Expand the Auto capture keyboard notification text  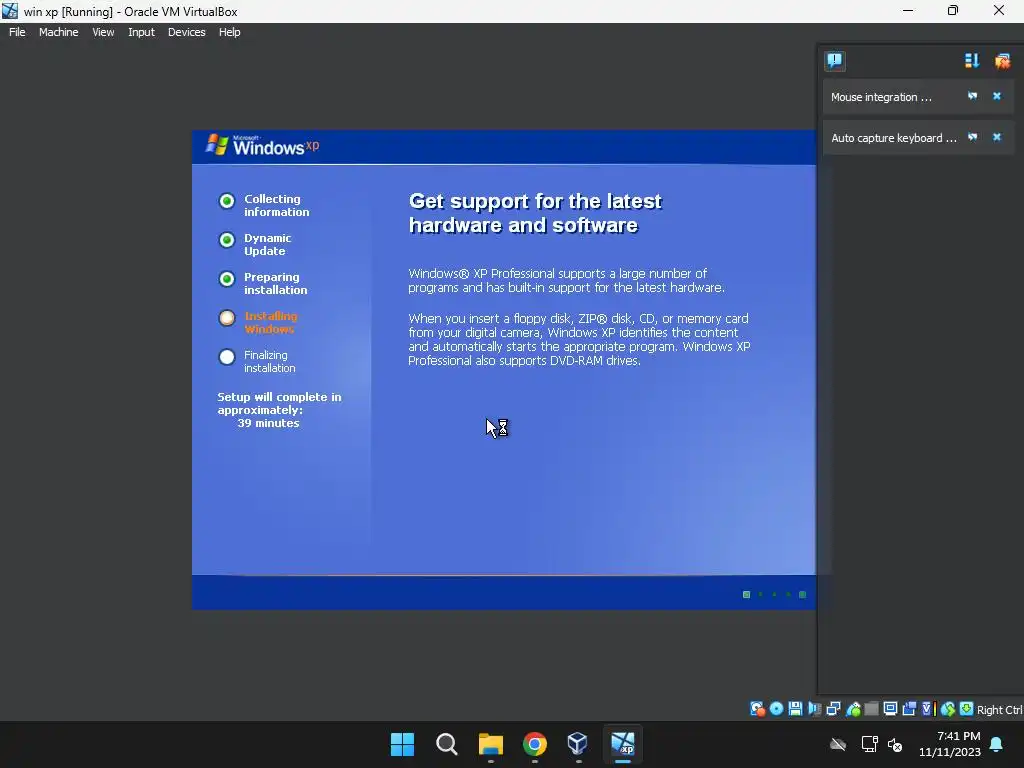click(x=893, y=138)
